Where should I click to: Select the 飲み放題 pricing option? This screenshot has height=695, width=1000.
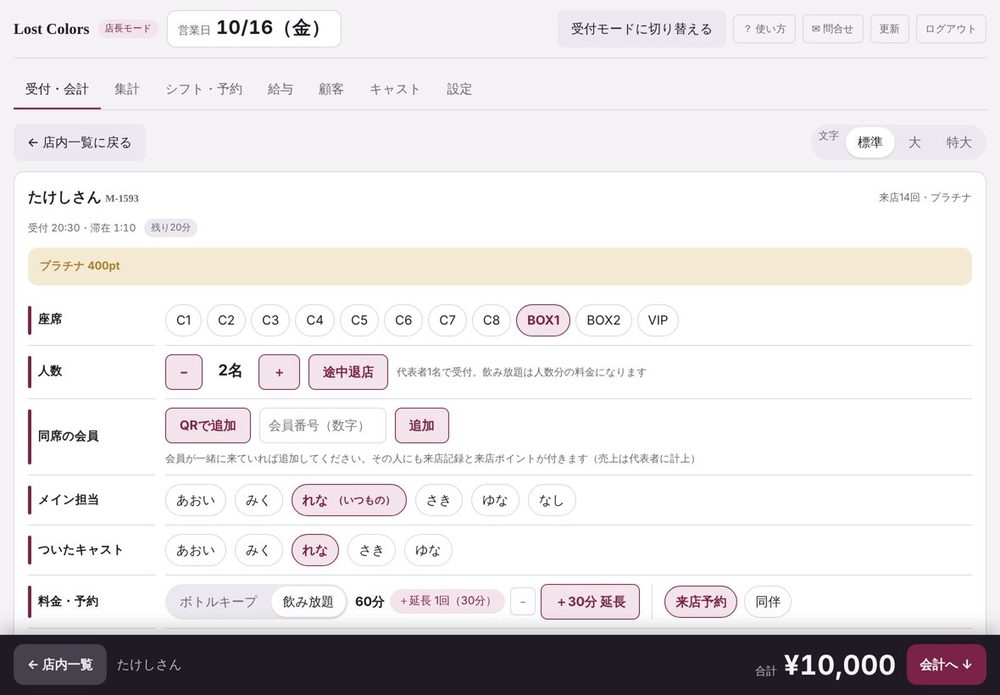(308, 602)
